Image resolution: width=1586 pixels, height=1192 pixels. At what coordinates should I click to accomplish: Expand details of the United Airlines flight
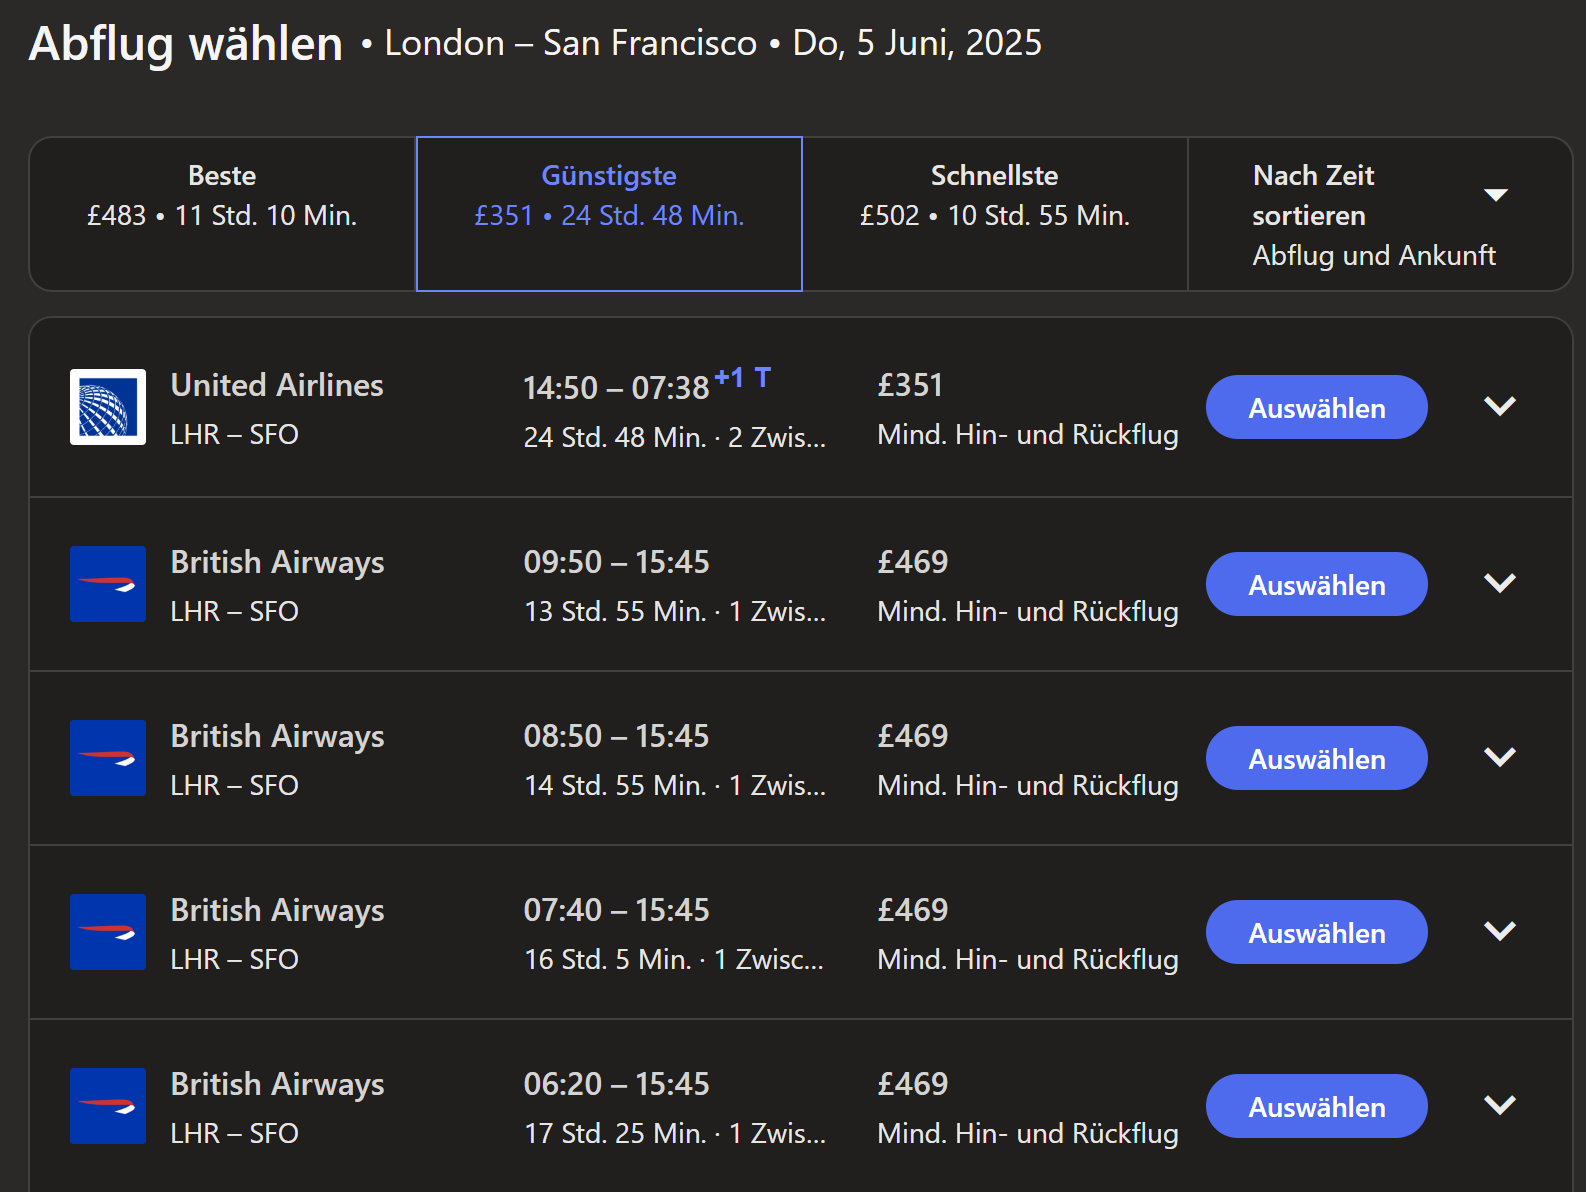pos(1500,406)
